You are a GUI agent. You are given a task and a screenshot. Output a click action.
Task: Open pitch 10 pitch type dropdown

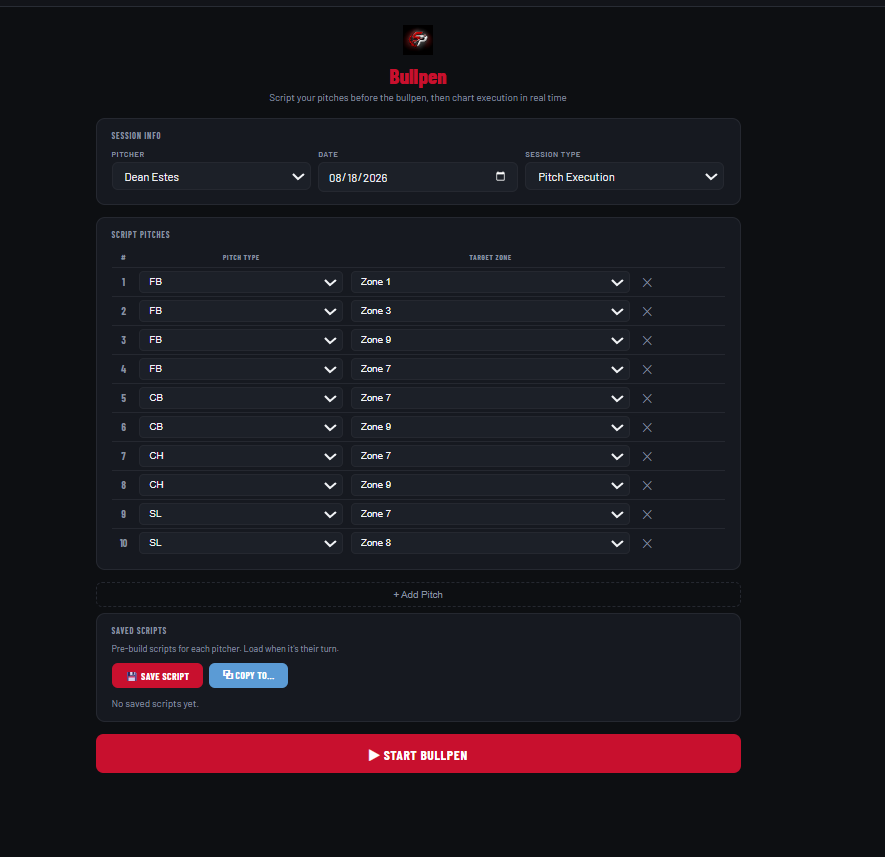tap(240, 543)
